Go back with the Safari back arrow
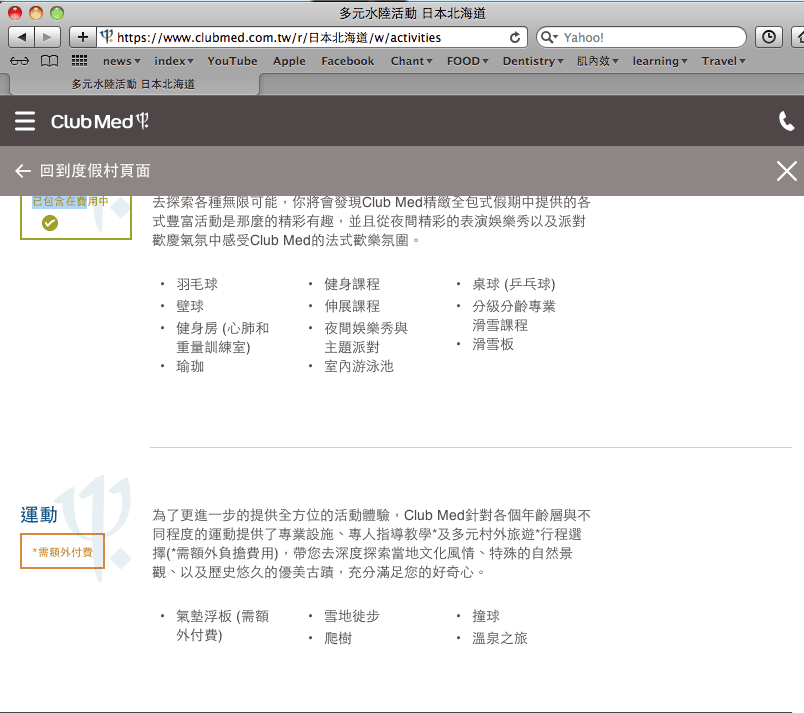The height and width of the screenshot is (713, 804). pyautogui.click(x=22, y=37)
